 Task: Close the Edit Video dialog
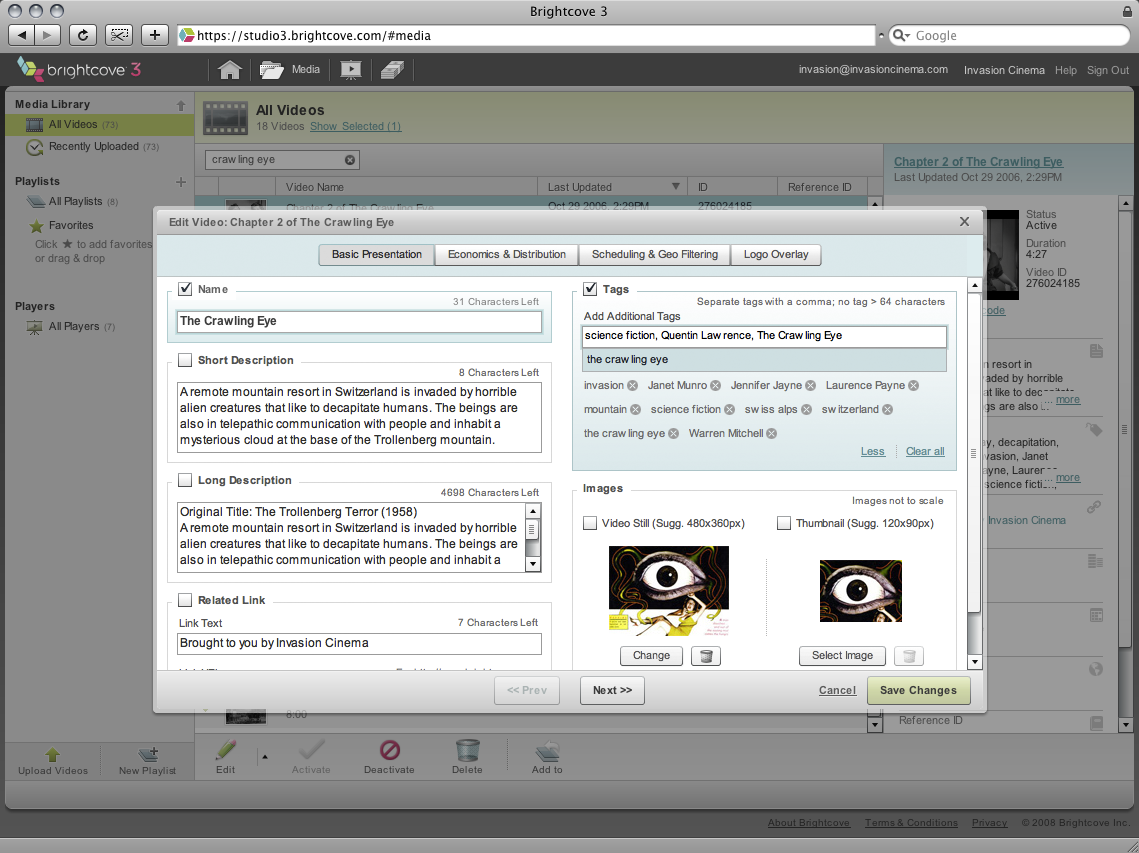pos(964,222)
